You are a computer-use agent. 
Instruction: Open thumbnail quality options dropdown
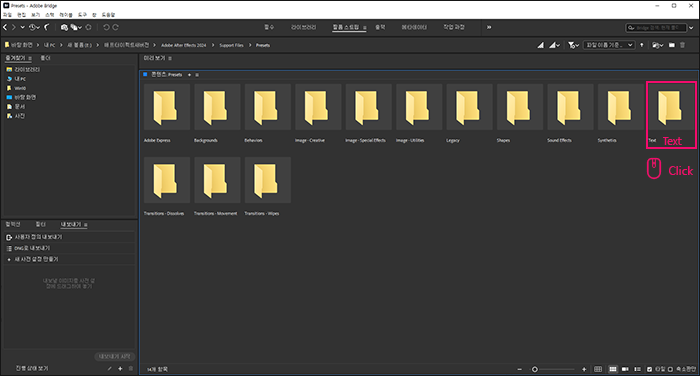point(555,45)
